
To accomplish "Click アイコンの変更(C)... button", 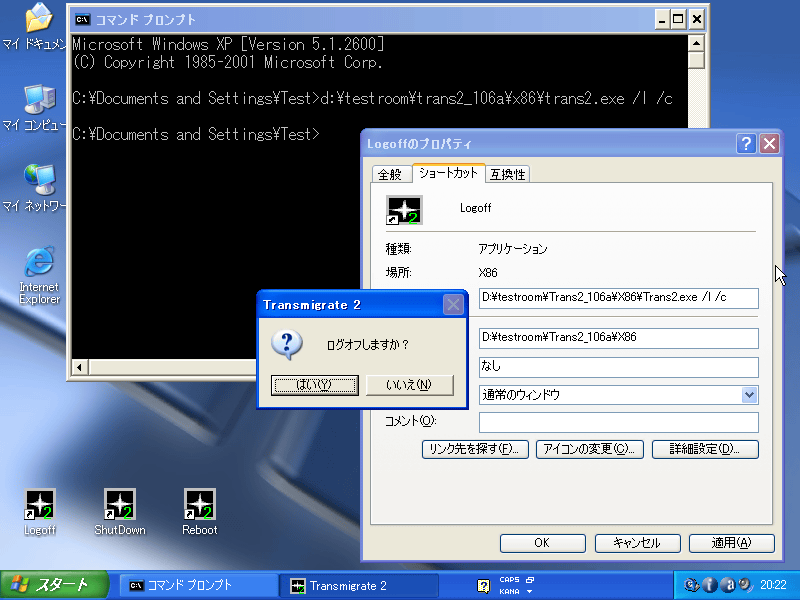I will (x=589, y=449).
